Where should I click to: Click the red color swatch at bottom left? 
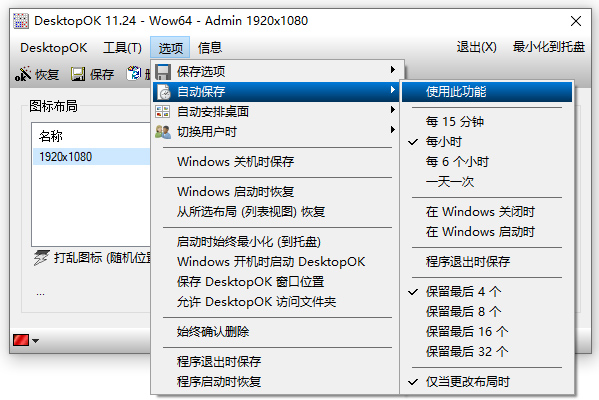(21, 340)
